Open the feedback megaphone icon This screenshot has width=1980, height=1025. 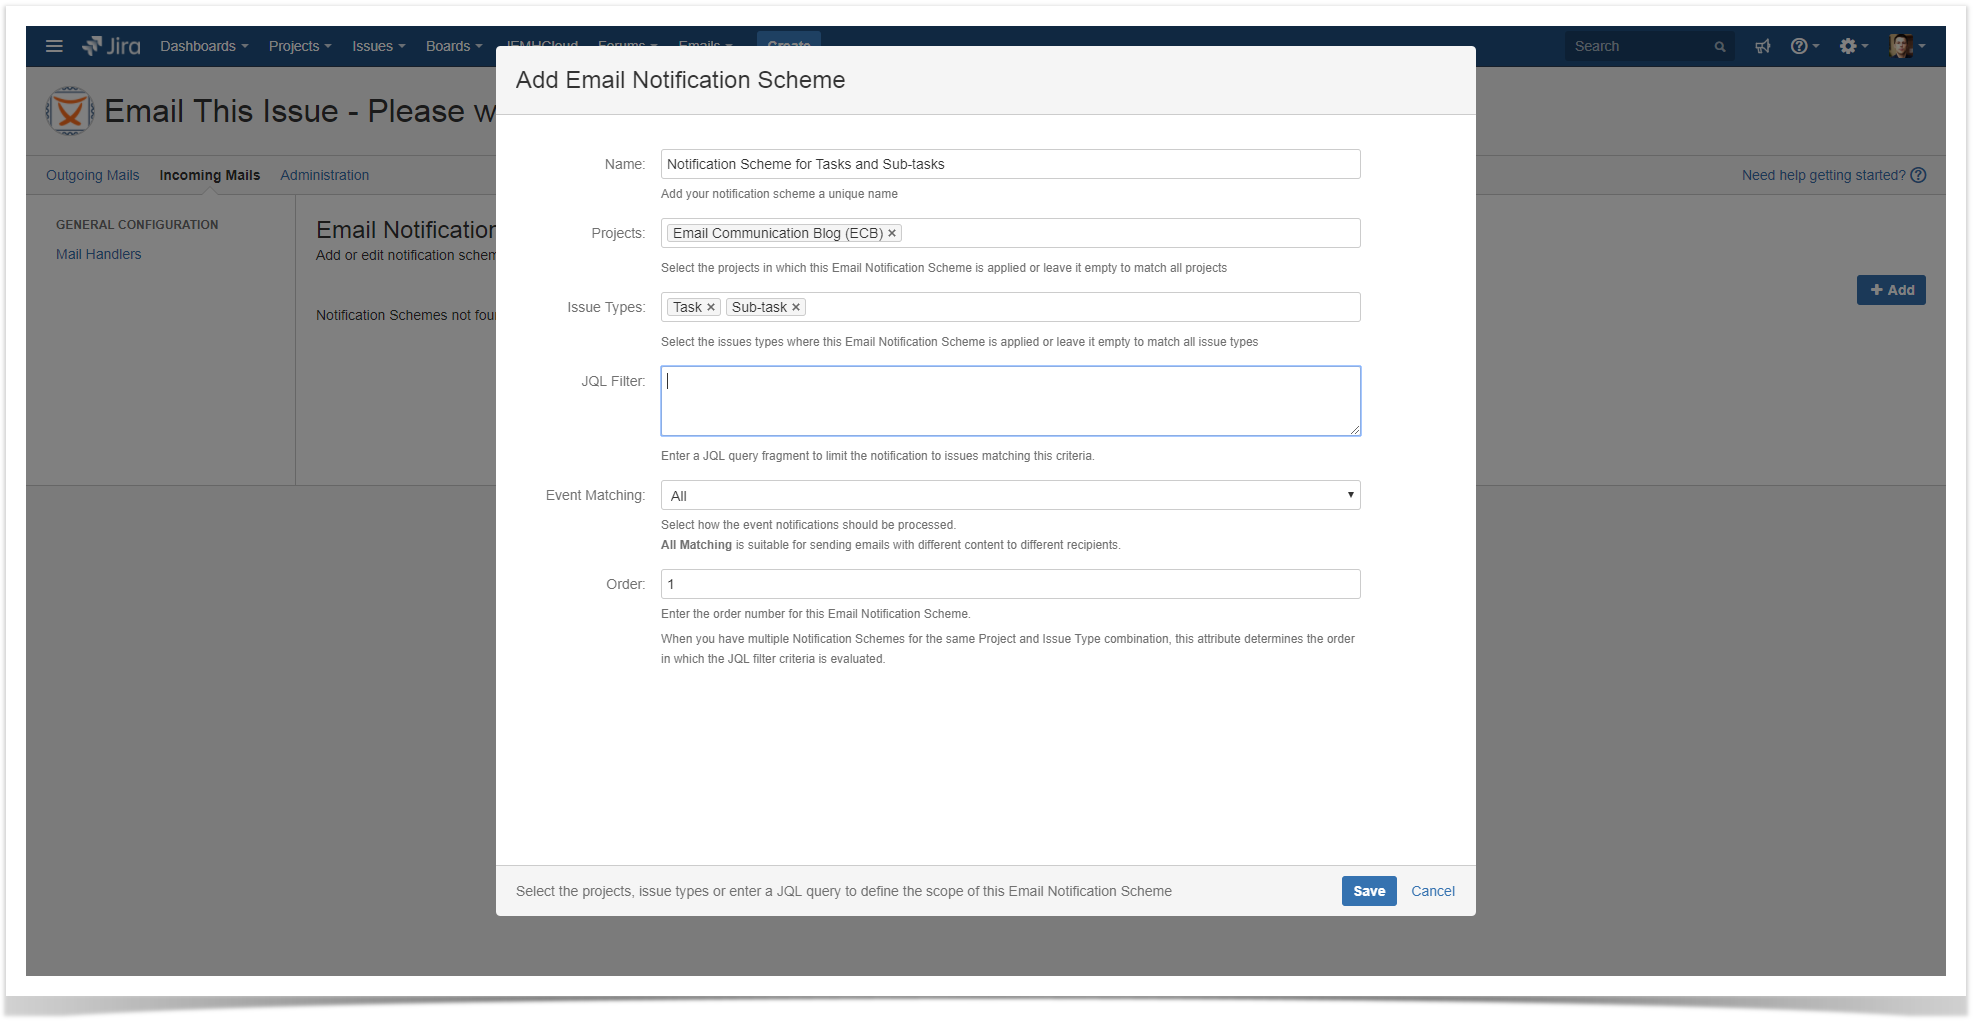[1762, 46]
